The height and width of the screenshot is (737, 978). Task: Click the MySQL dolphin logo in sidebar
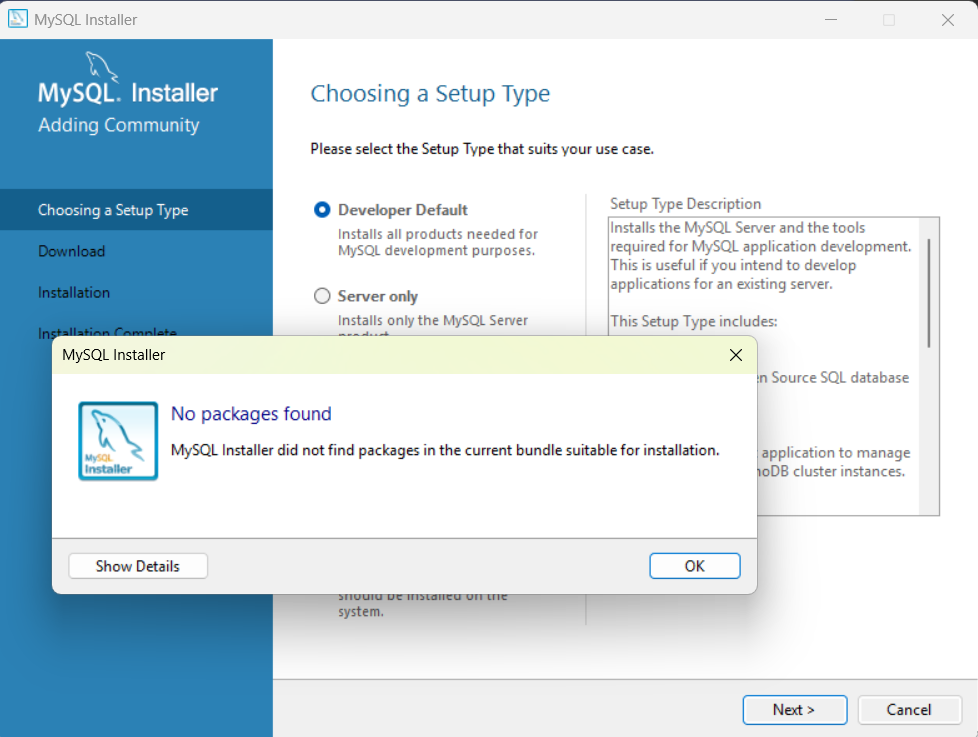coord(101,66)
